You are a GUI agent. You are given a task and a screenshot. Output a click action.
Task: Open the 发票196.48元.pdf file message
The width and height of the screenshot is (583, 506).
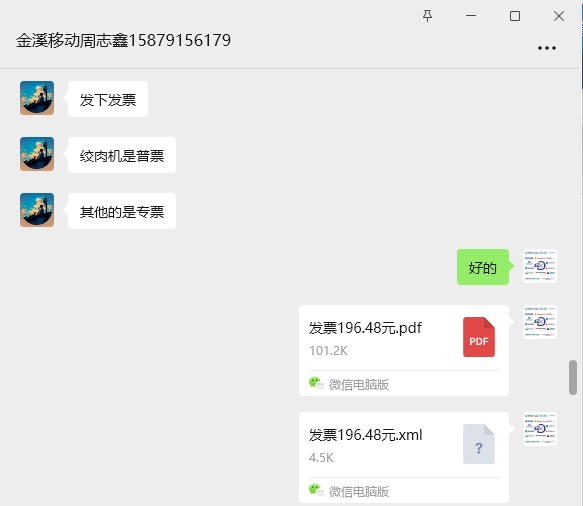[x=404, y=351]
